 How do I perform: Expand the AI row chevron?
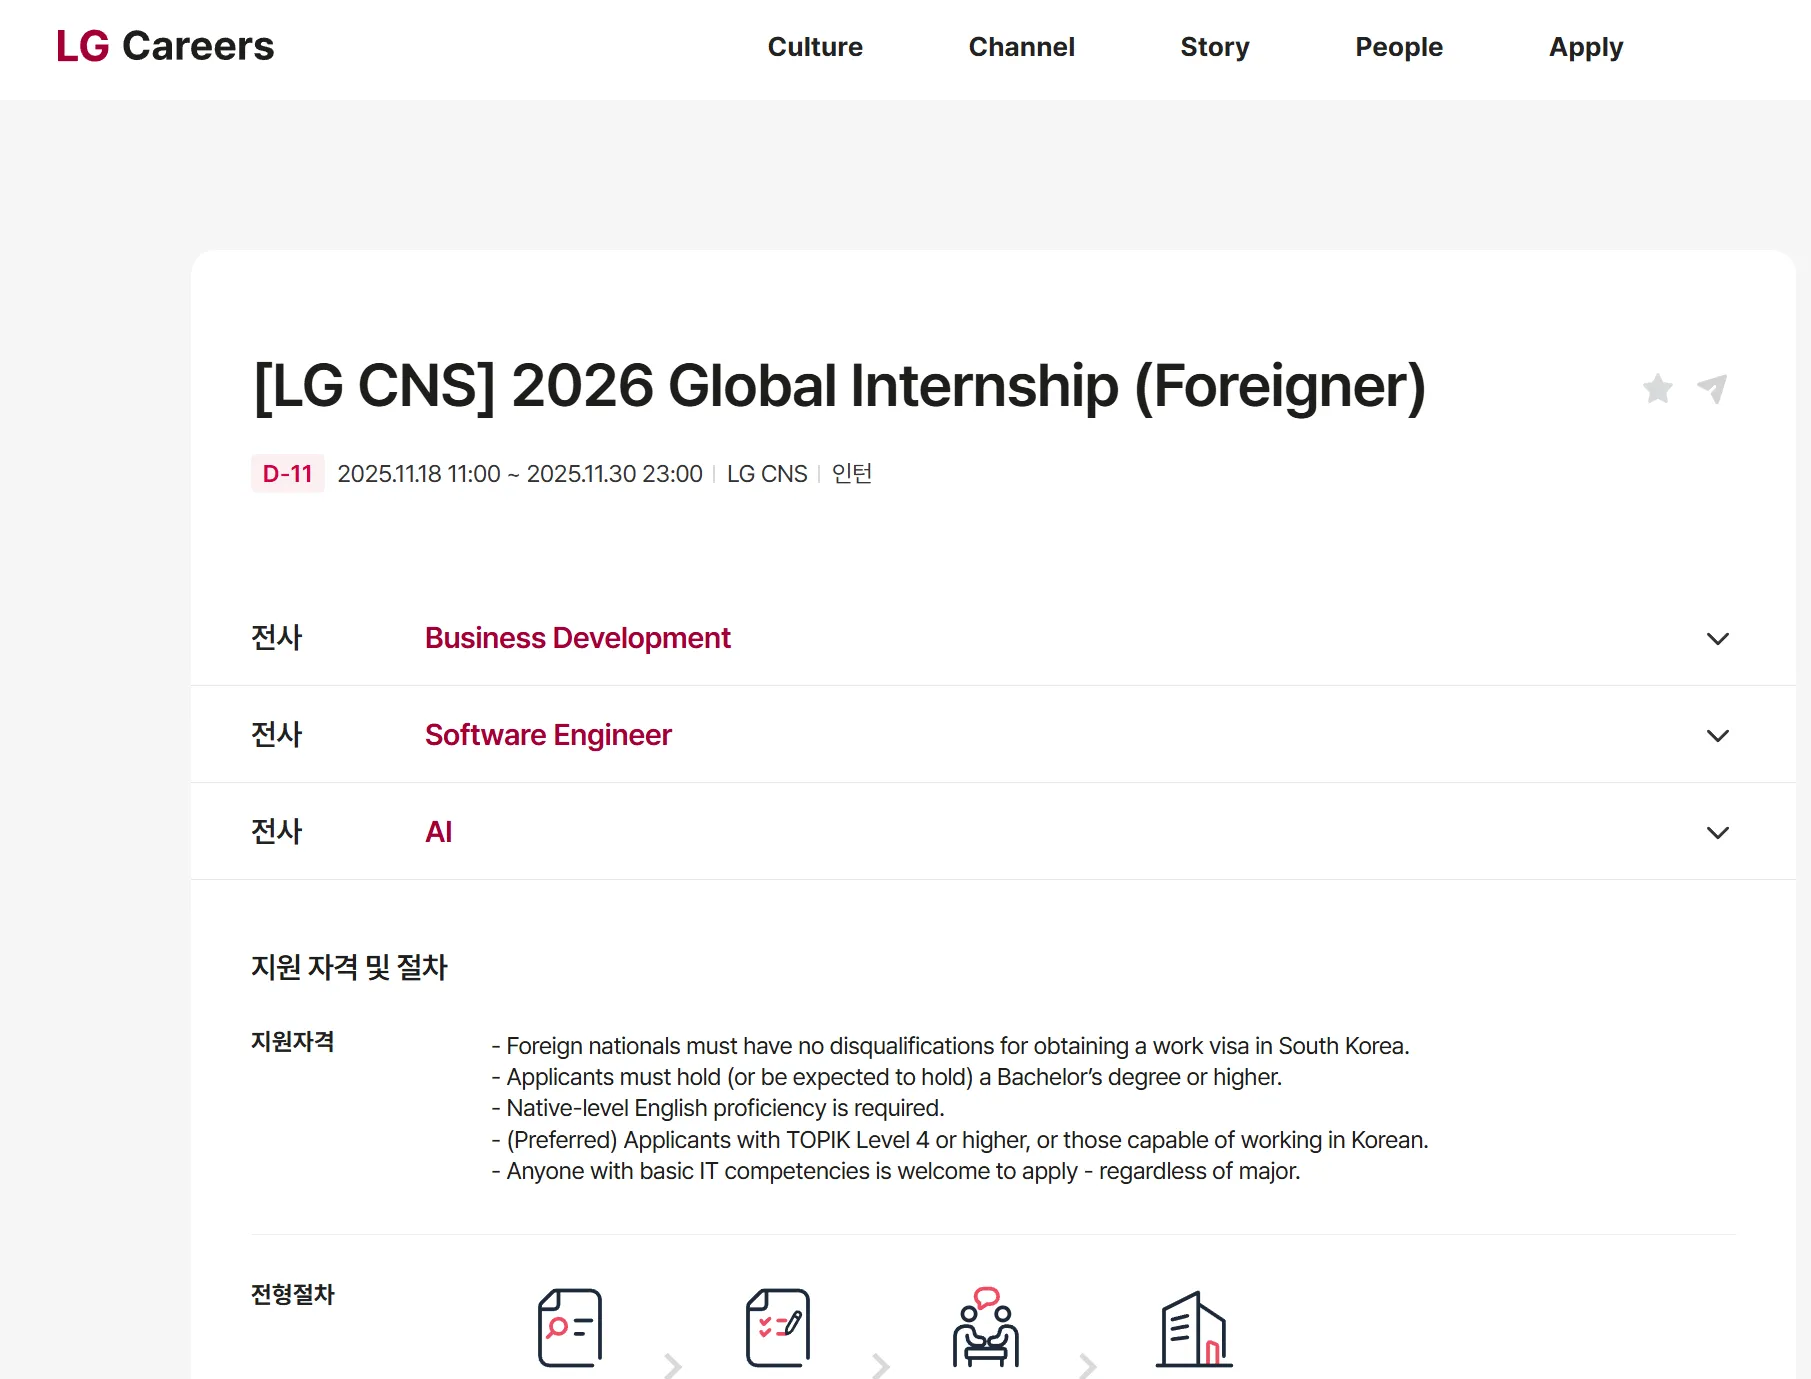tap(1718, 833)
